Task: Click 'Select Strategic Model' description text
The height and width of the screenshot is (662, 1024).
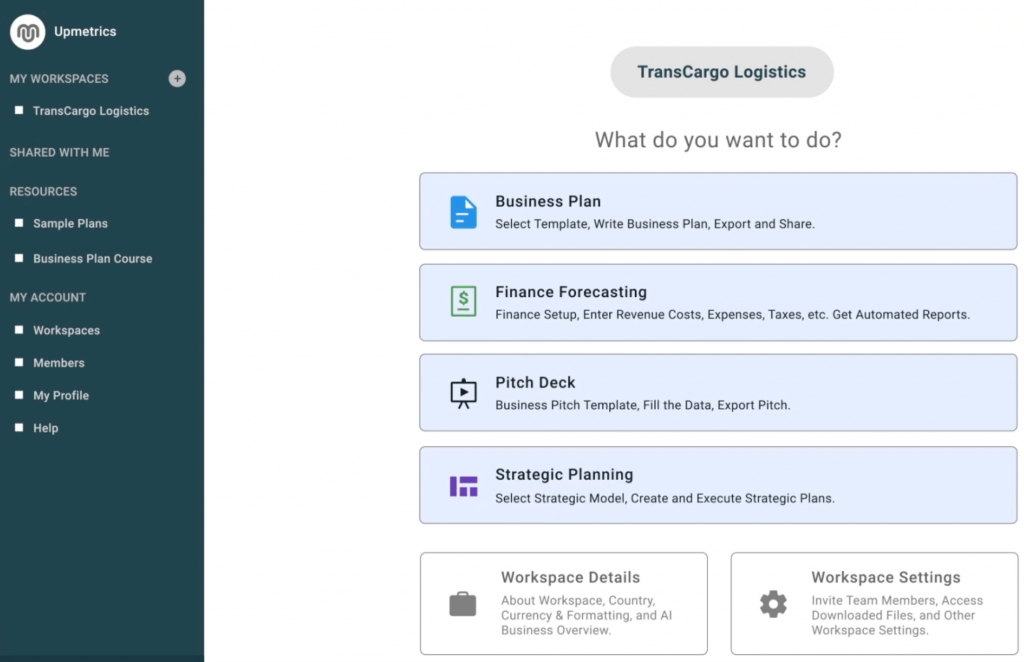Action: pyautogui.click(x=665, y=498)
